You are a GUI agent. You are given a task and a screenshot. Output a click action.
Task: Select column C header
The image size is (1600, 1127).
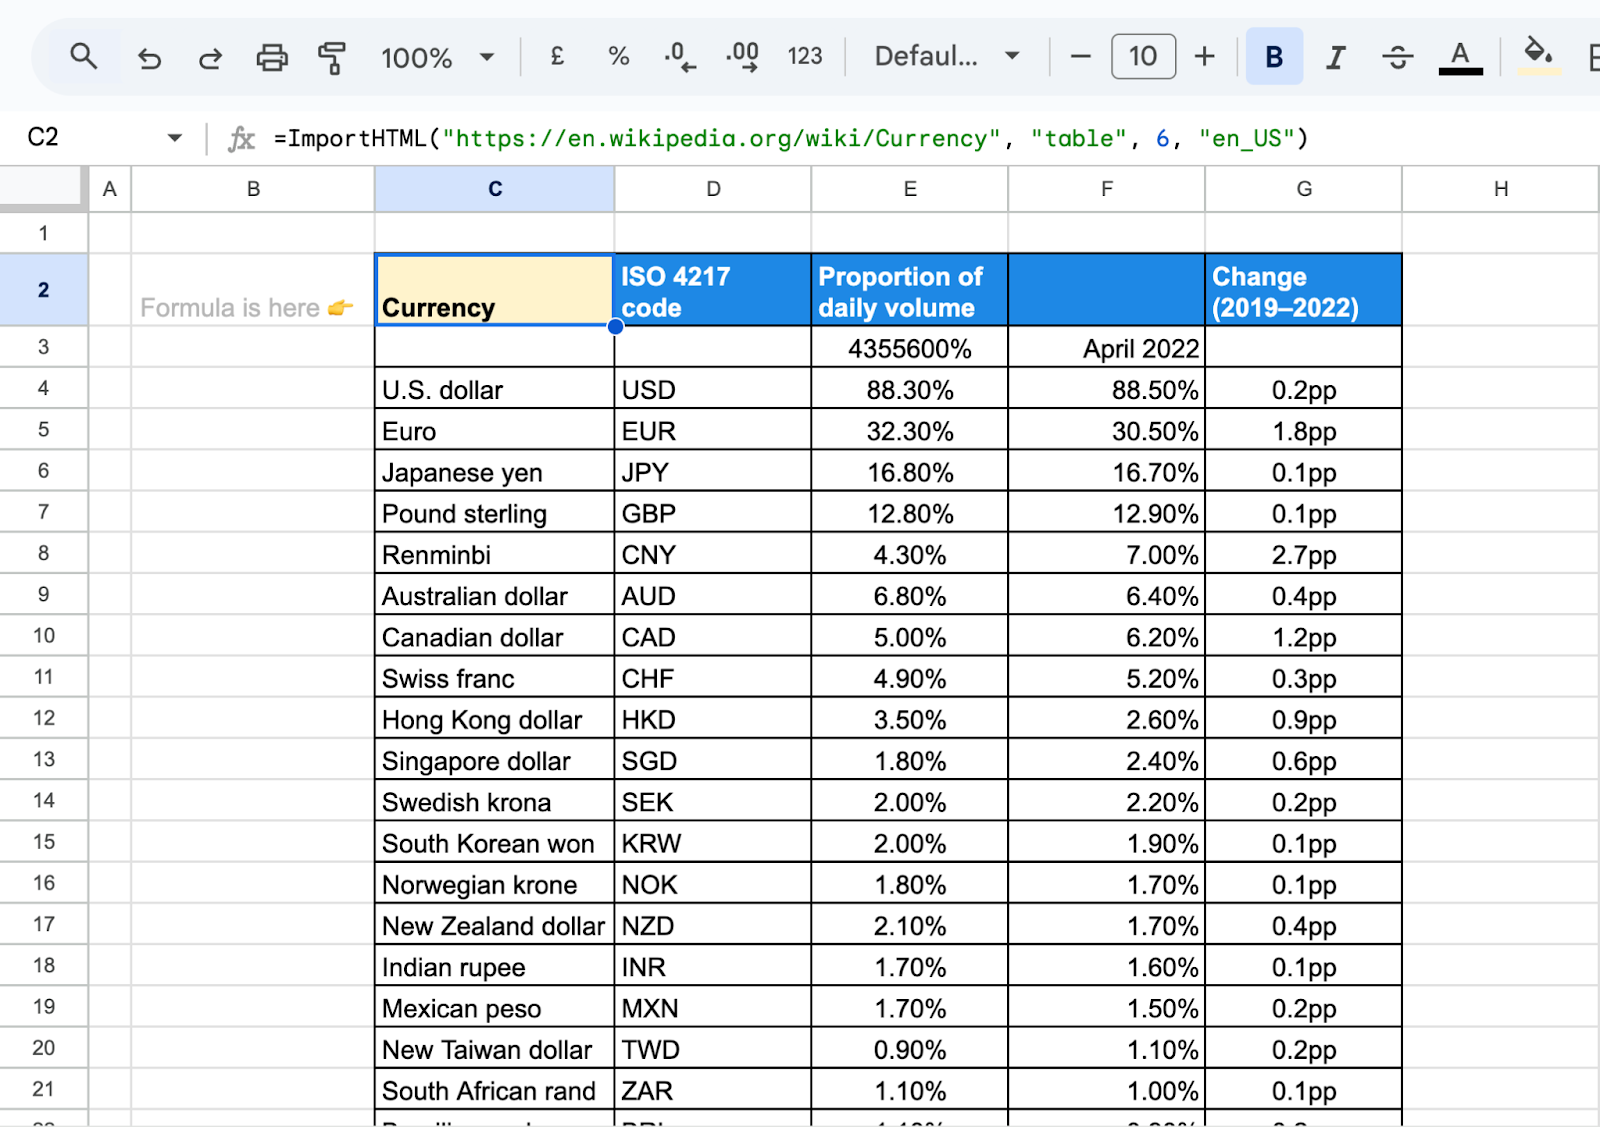point(495,189)
